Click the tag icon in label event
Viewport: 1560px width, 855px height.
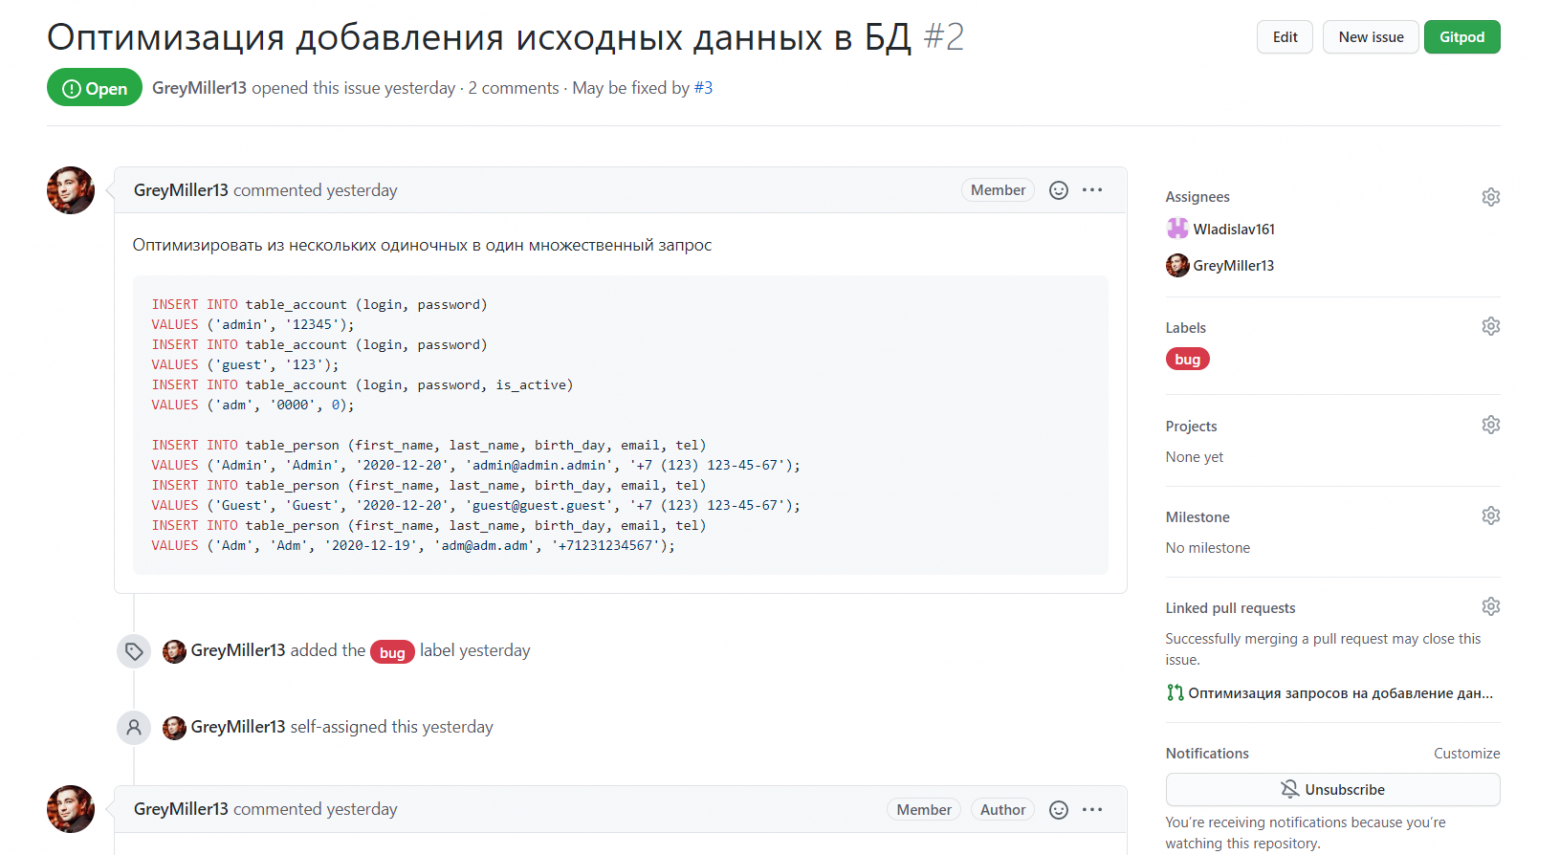pos(134,651)
